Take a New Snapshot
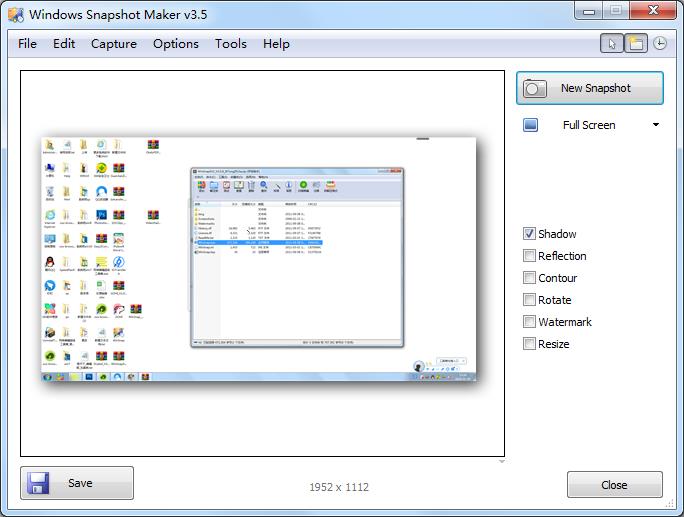This screenshot has height=517, width=684. (x=590, y=88)
